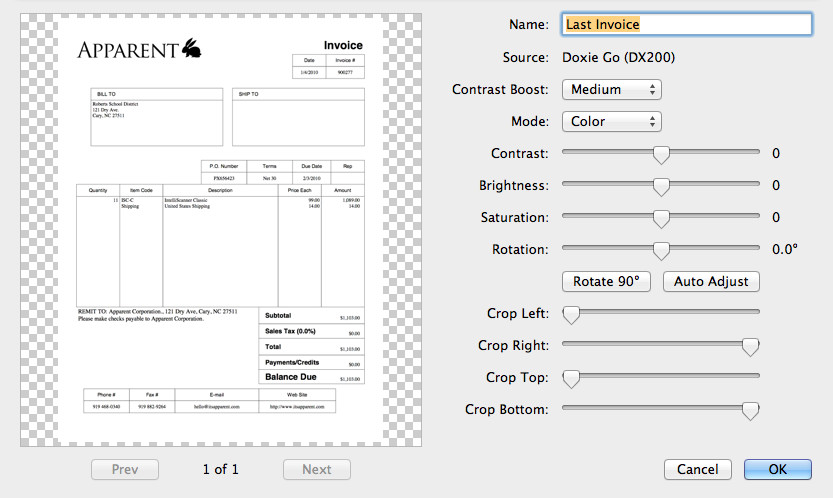This screenshot has height=498, width=833.
Task: Click 'Balance Due' in the invoice preview
Action: [291, 377]
